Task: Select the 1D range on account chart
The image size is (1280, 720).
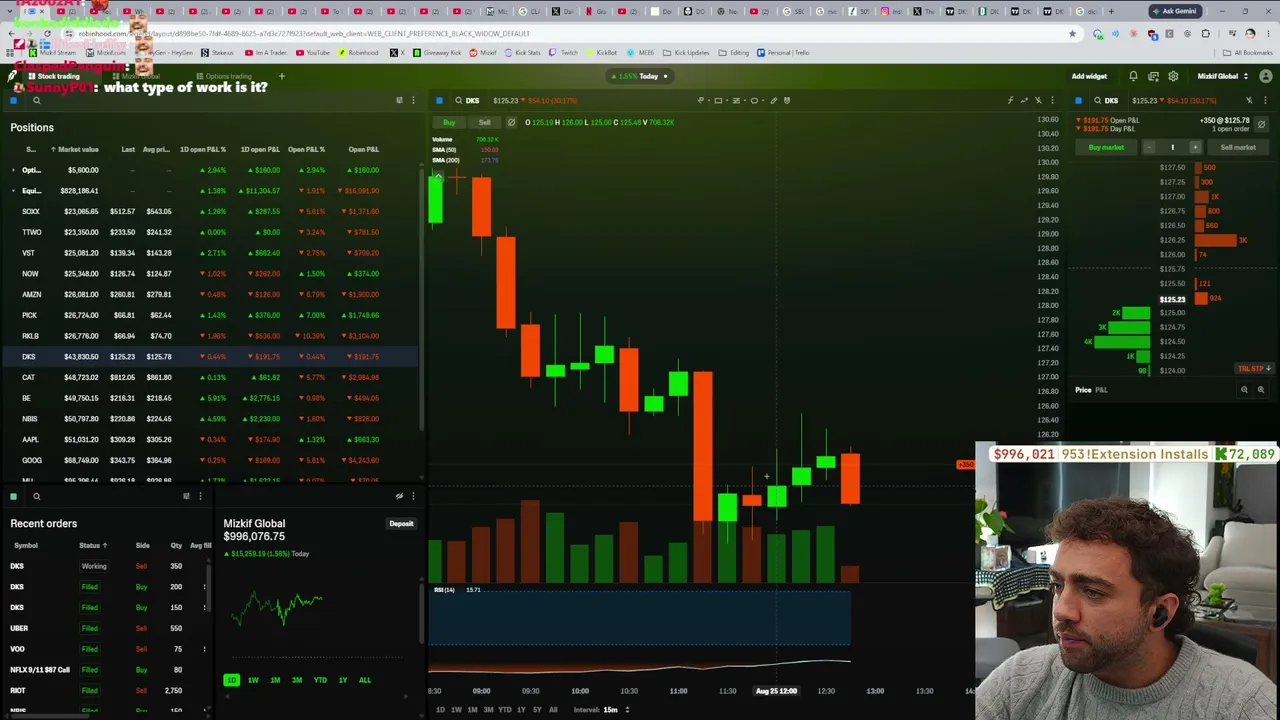Action: (231, 680)
